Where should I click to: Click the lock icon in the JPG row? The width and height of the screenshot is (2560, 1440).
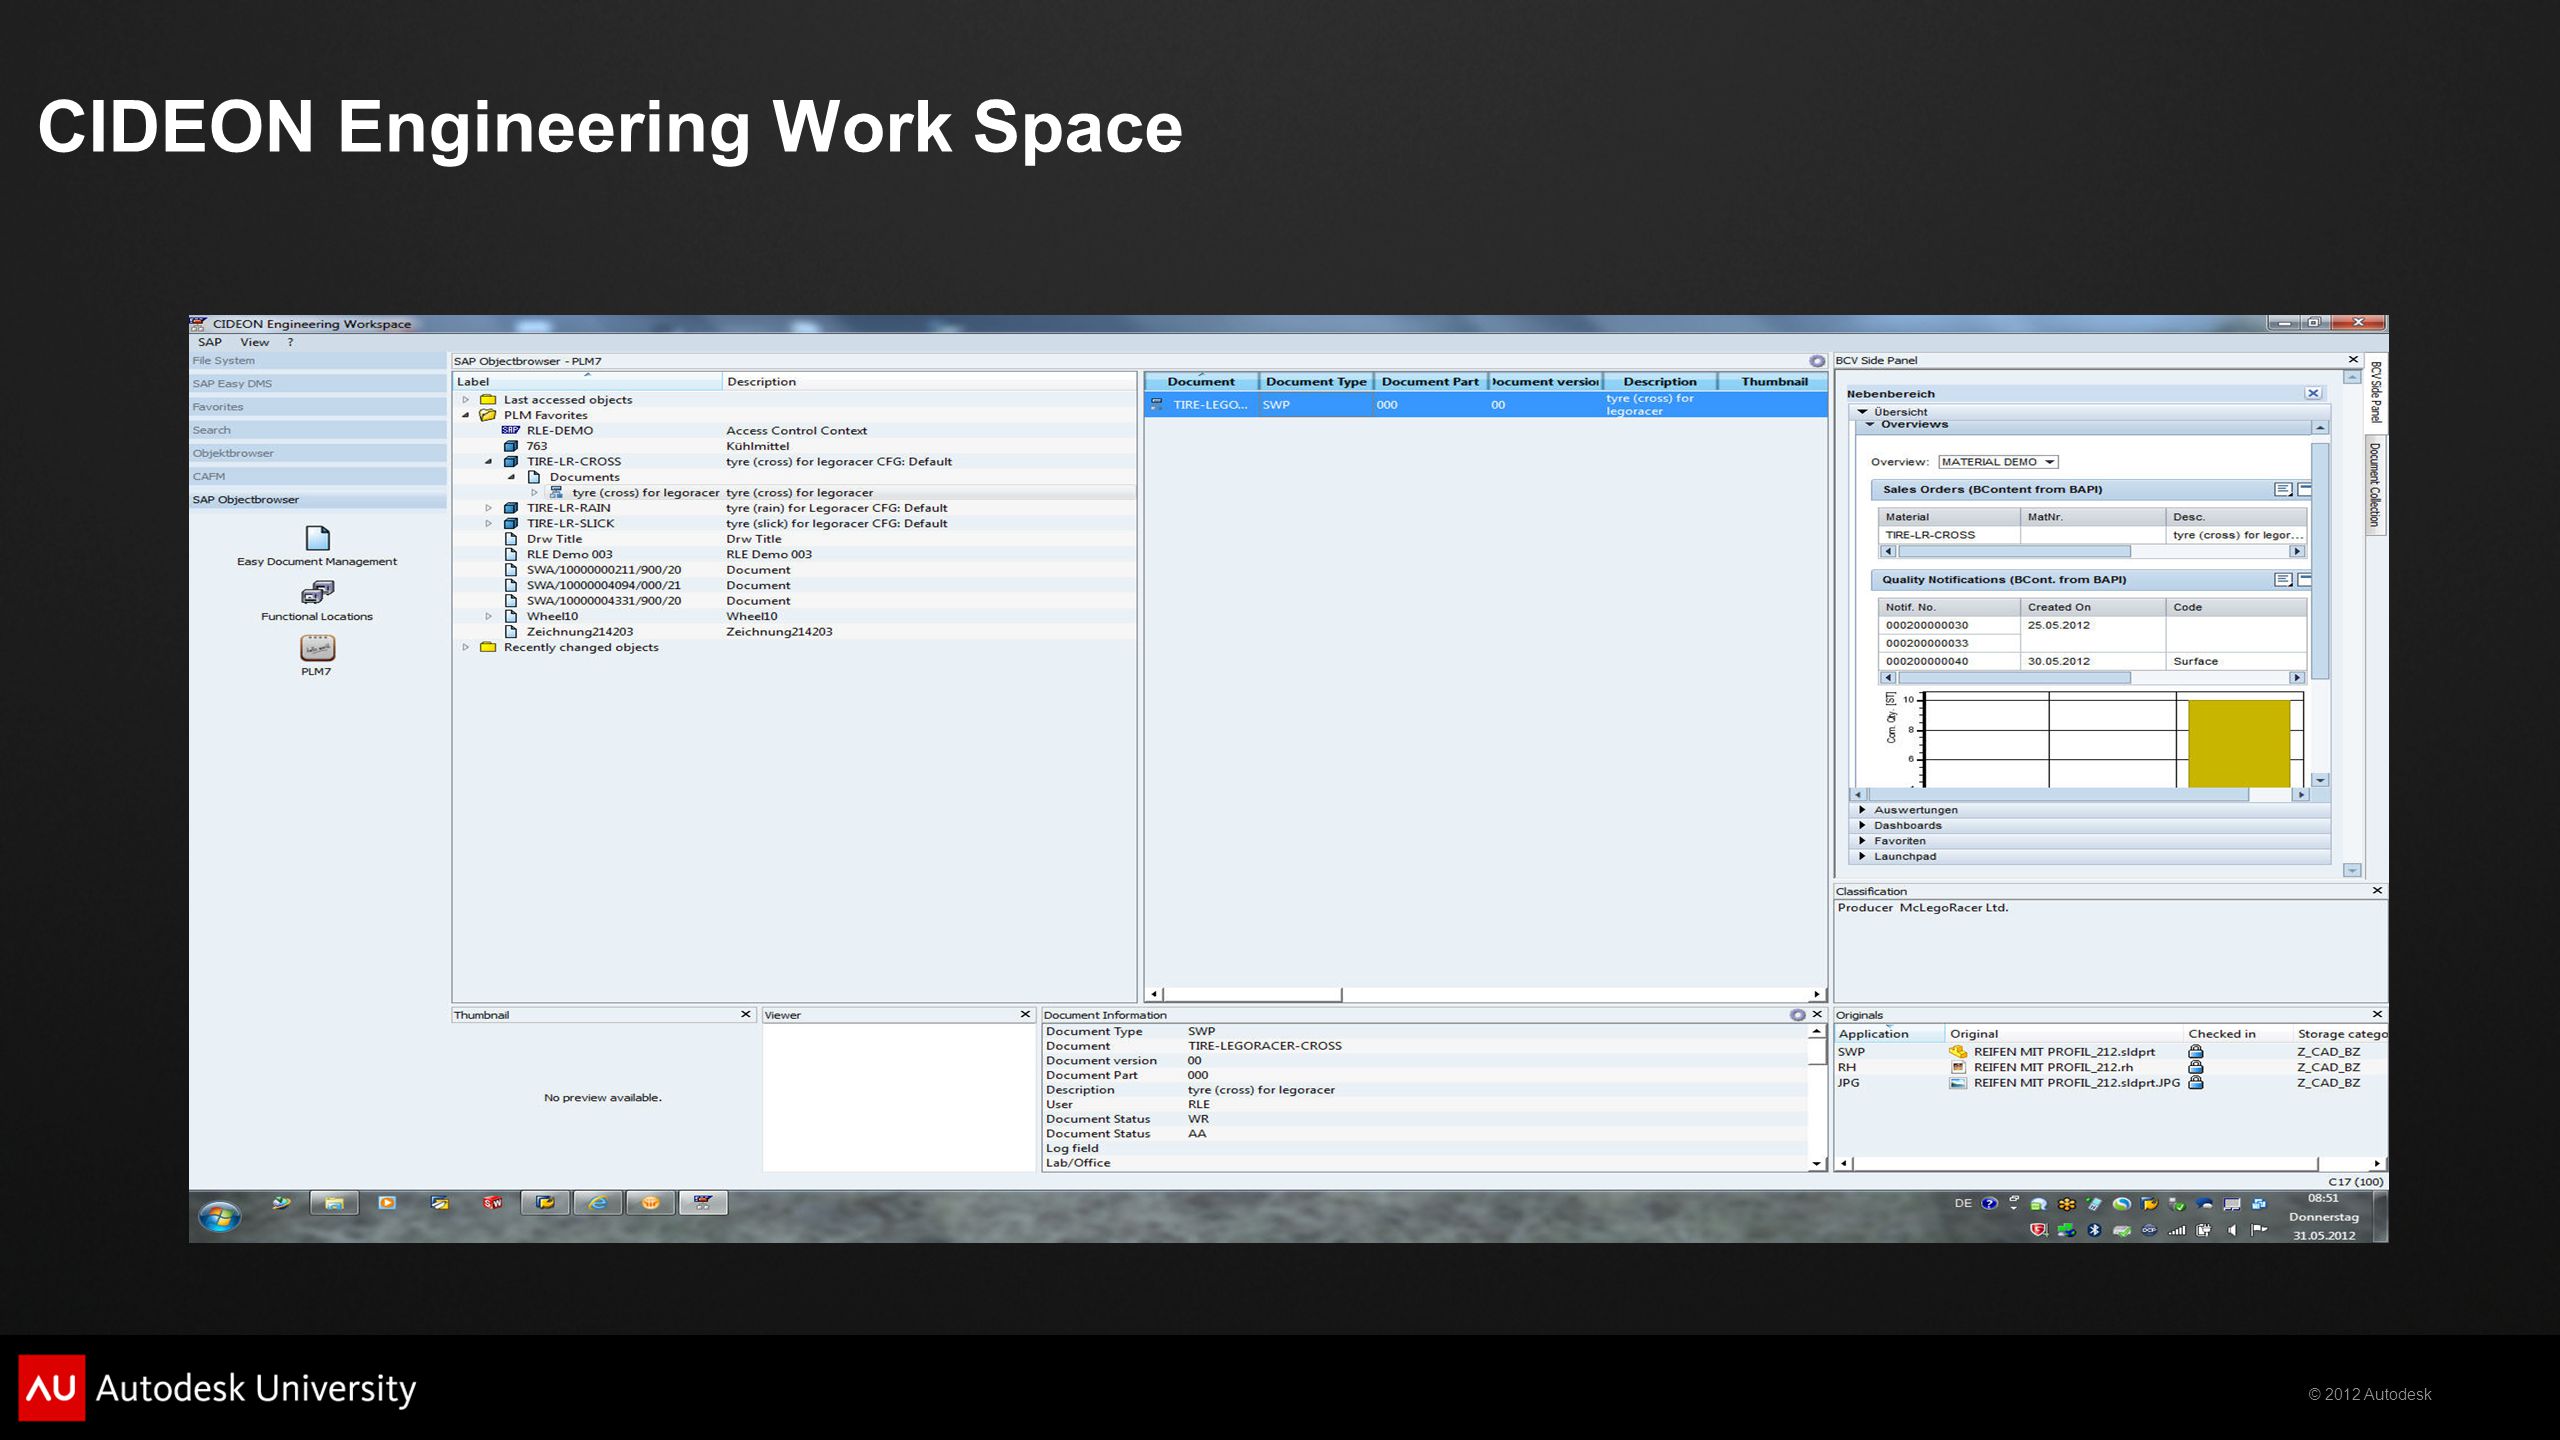(x=2196, y=1082)
